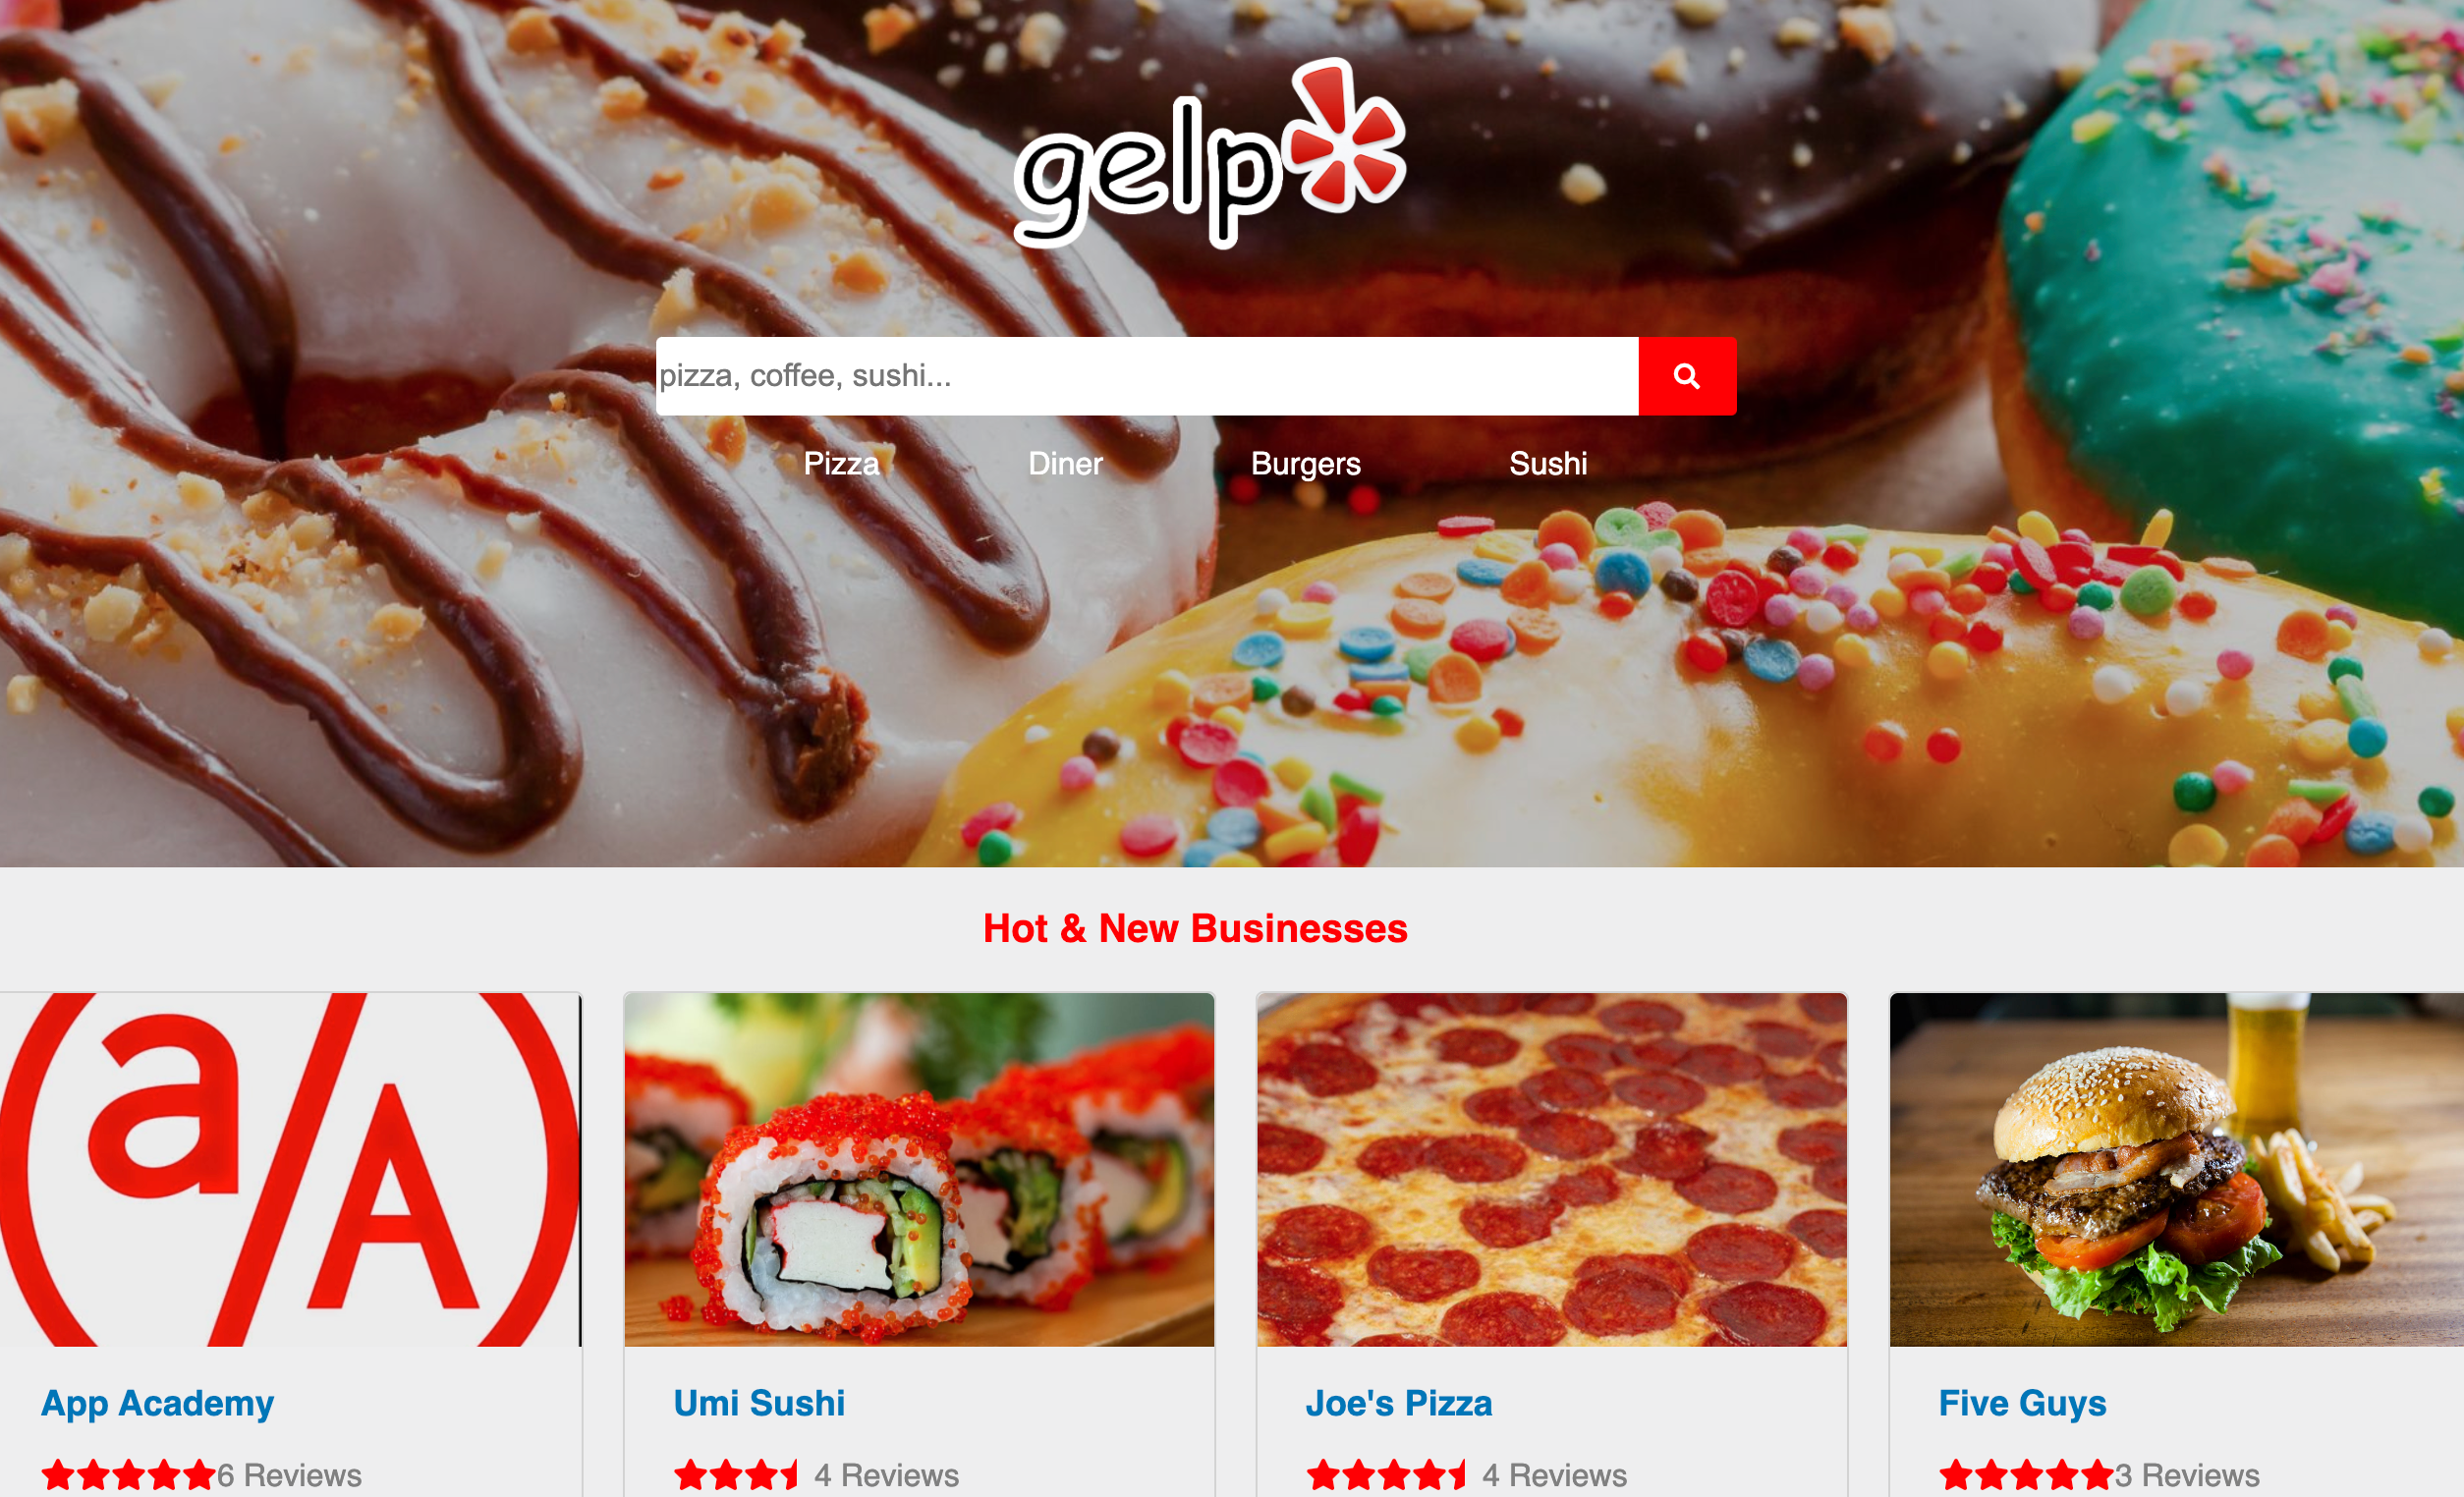
Task: Click Joe's Pizza star rating
Action: [1386, 1475]
